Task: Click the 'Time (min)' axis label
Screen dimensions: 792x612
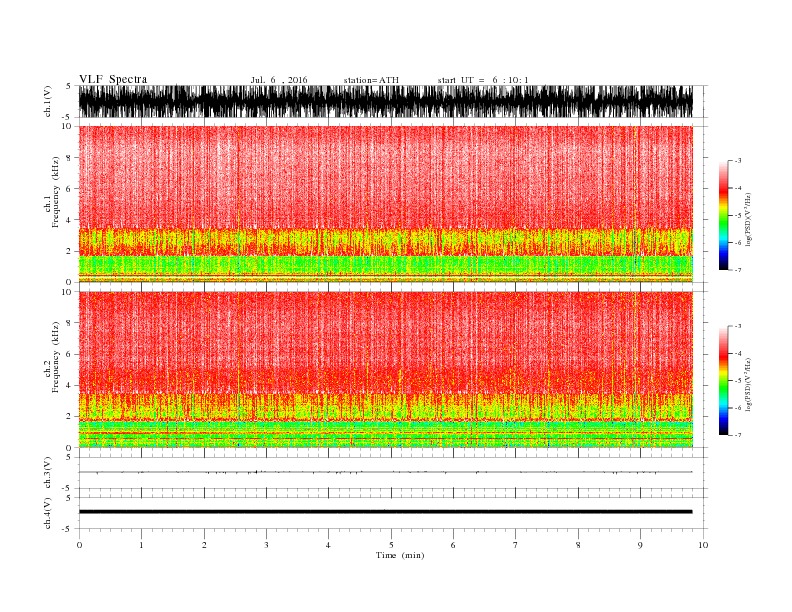Action: [x=400, y=555]
